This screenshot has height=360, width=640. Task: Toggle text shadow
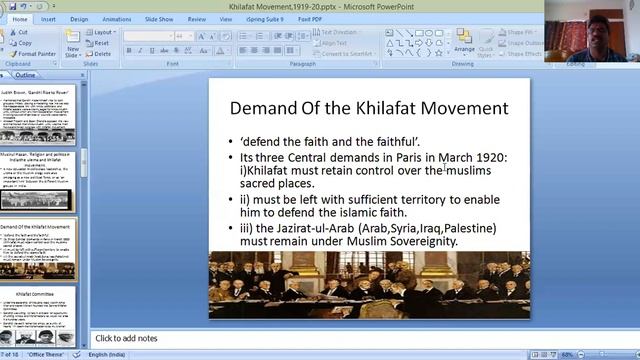click(176, 51)
